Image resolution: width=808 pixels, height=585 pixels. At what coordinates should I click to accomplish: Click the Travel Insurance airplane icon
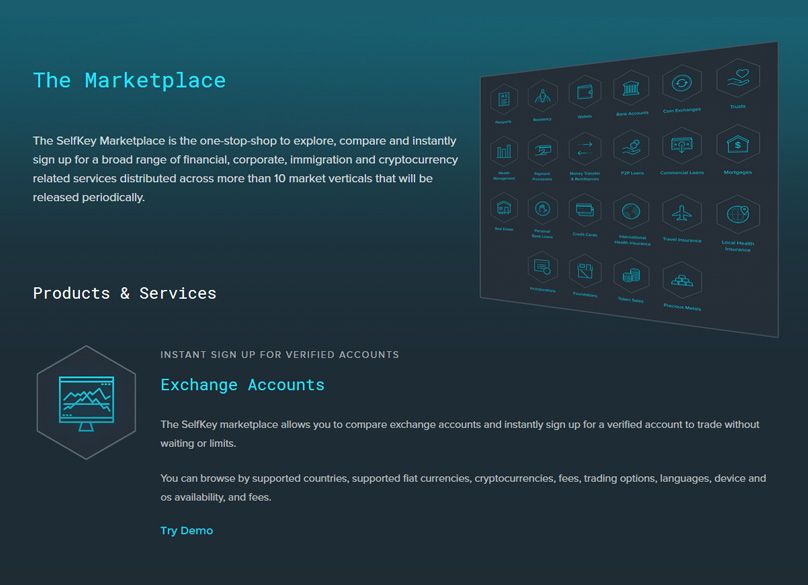click(682, 214)
